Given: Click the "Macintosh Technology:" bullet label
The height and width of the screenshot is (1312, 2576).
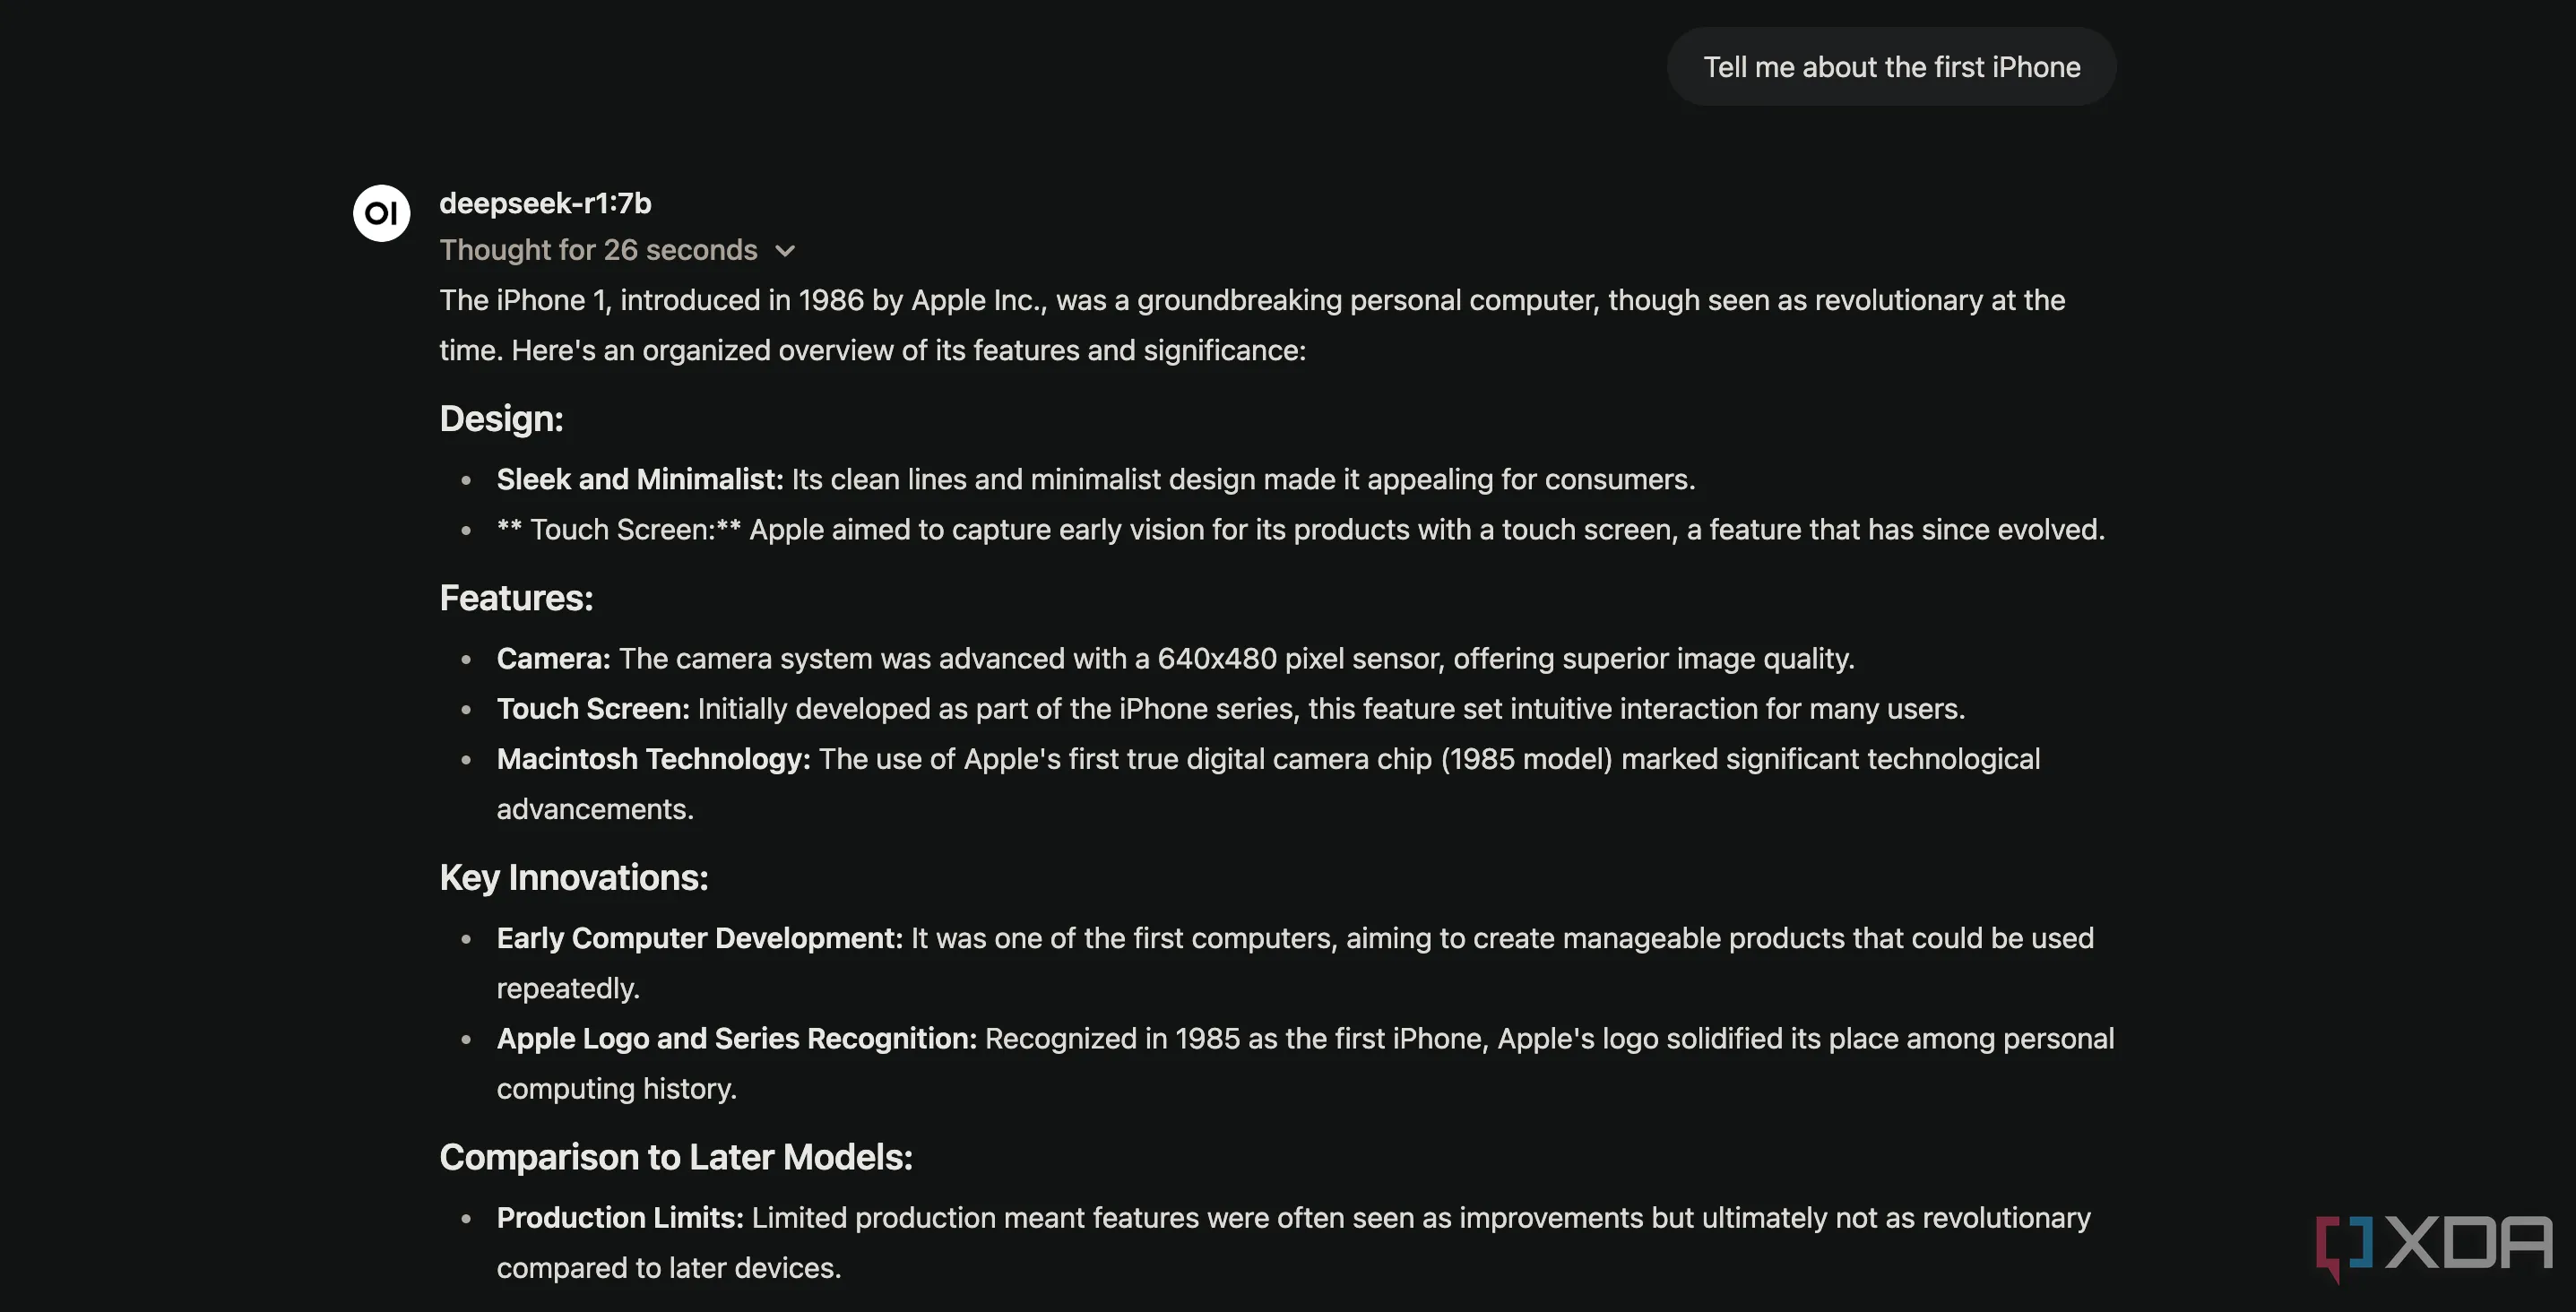Looking at the screenshot, I should pyautogui.click(x=653, y=758).
